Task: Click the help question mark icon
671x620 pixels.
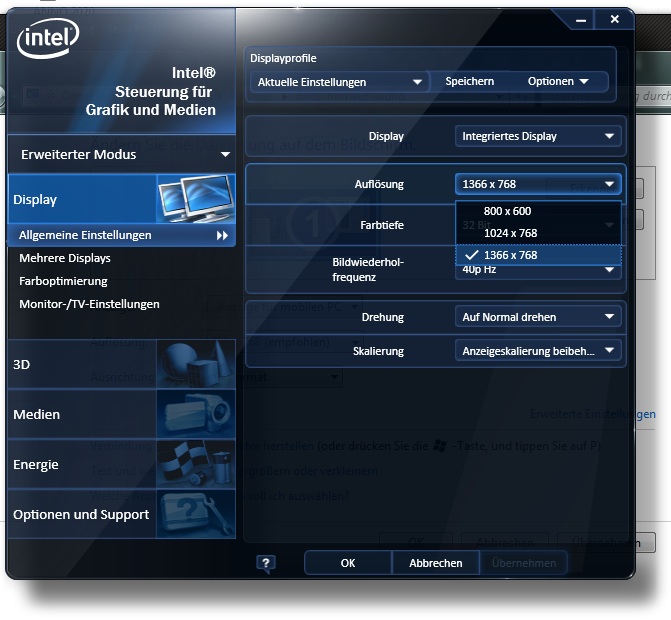Action: (x=266, y=563)
